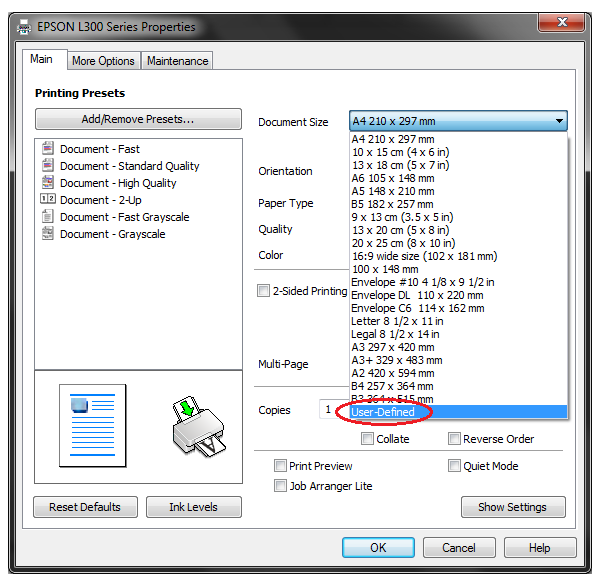
Task: Click the Show Settings button
Action: 513,507
